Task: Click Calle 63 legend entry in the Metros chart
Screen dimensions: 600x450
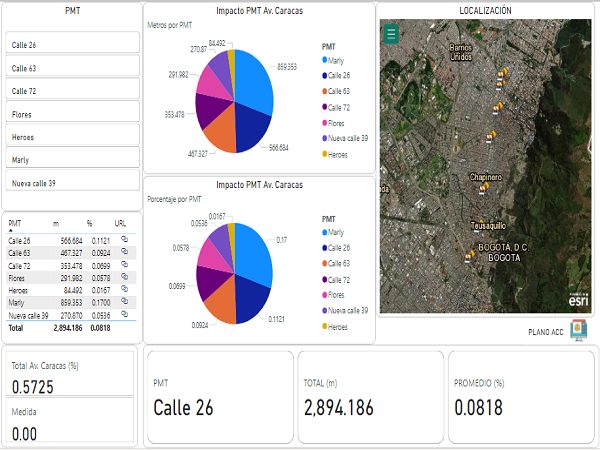Action: point(336,91)
